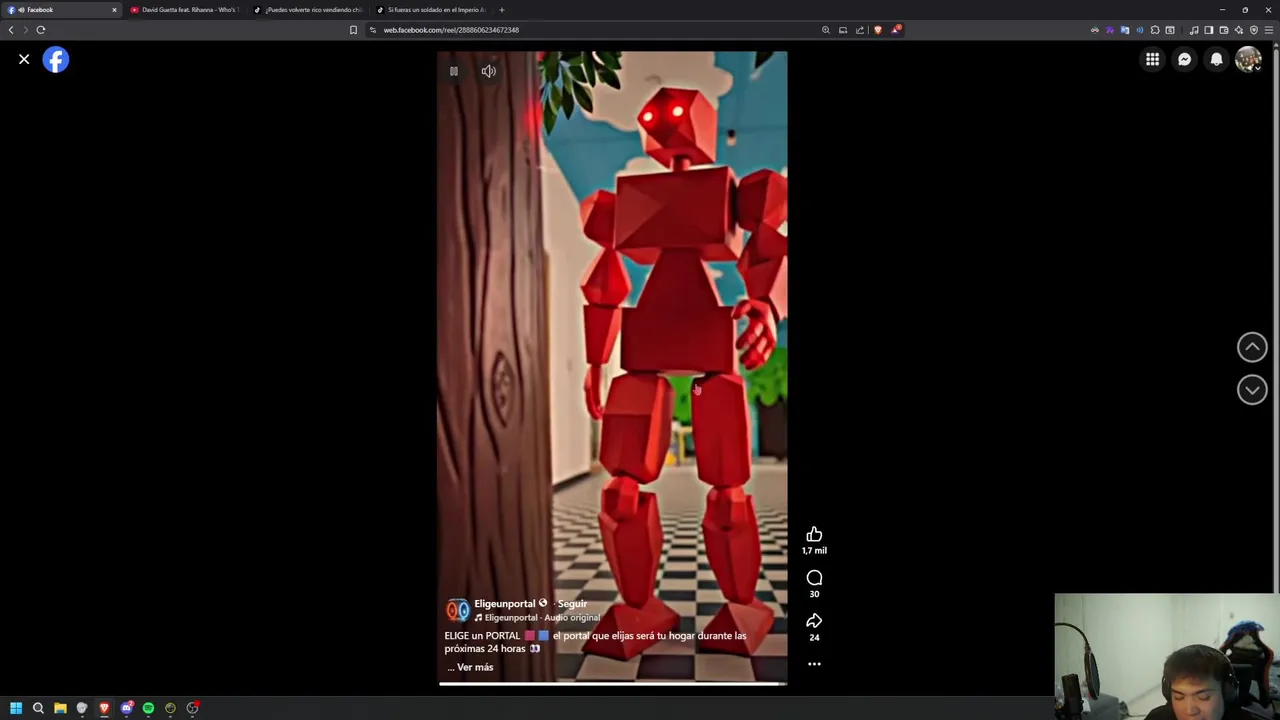Close the Facebook browser tab
1280x720 pixels.
coord(114,10)
